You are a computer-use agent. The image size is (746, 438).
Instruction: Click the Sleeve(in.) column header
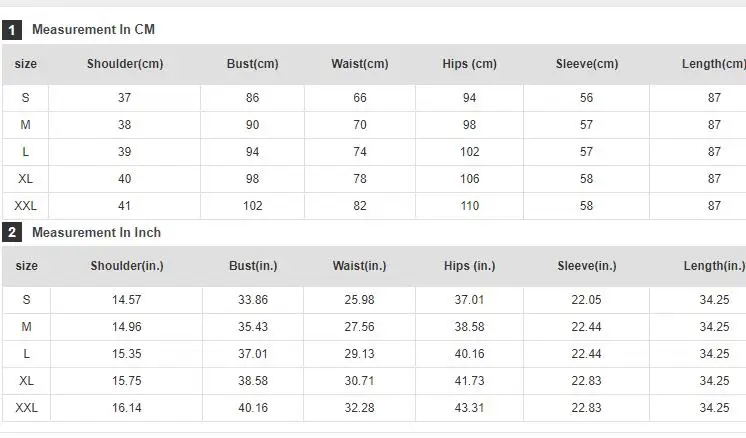[x=587, y=266]
